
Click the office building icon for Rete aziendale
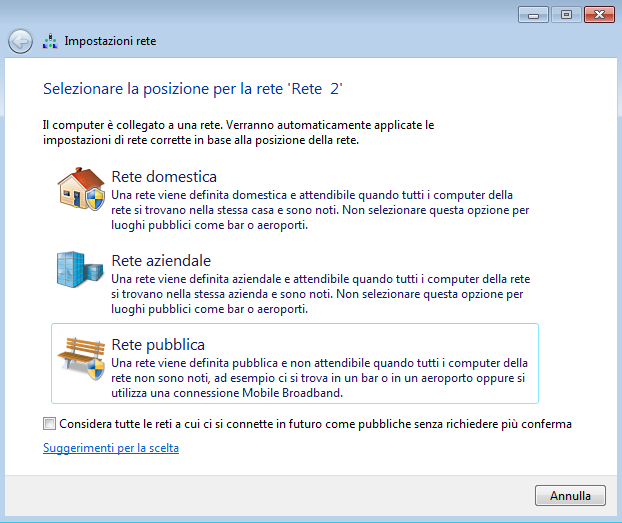click(x=80, y=269)
